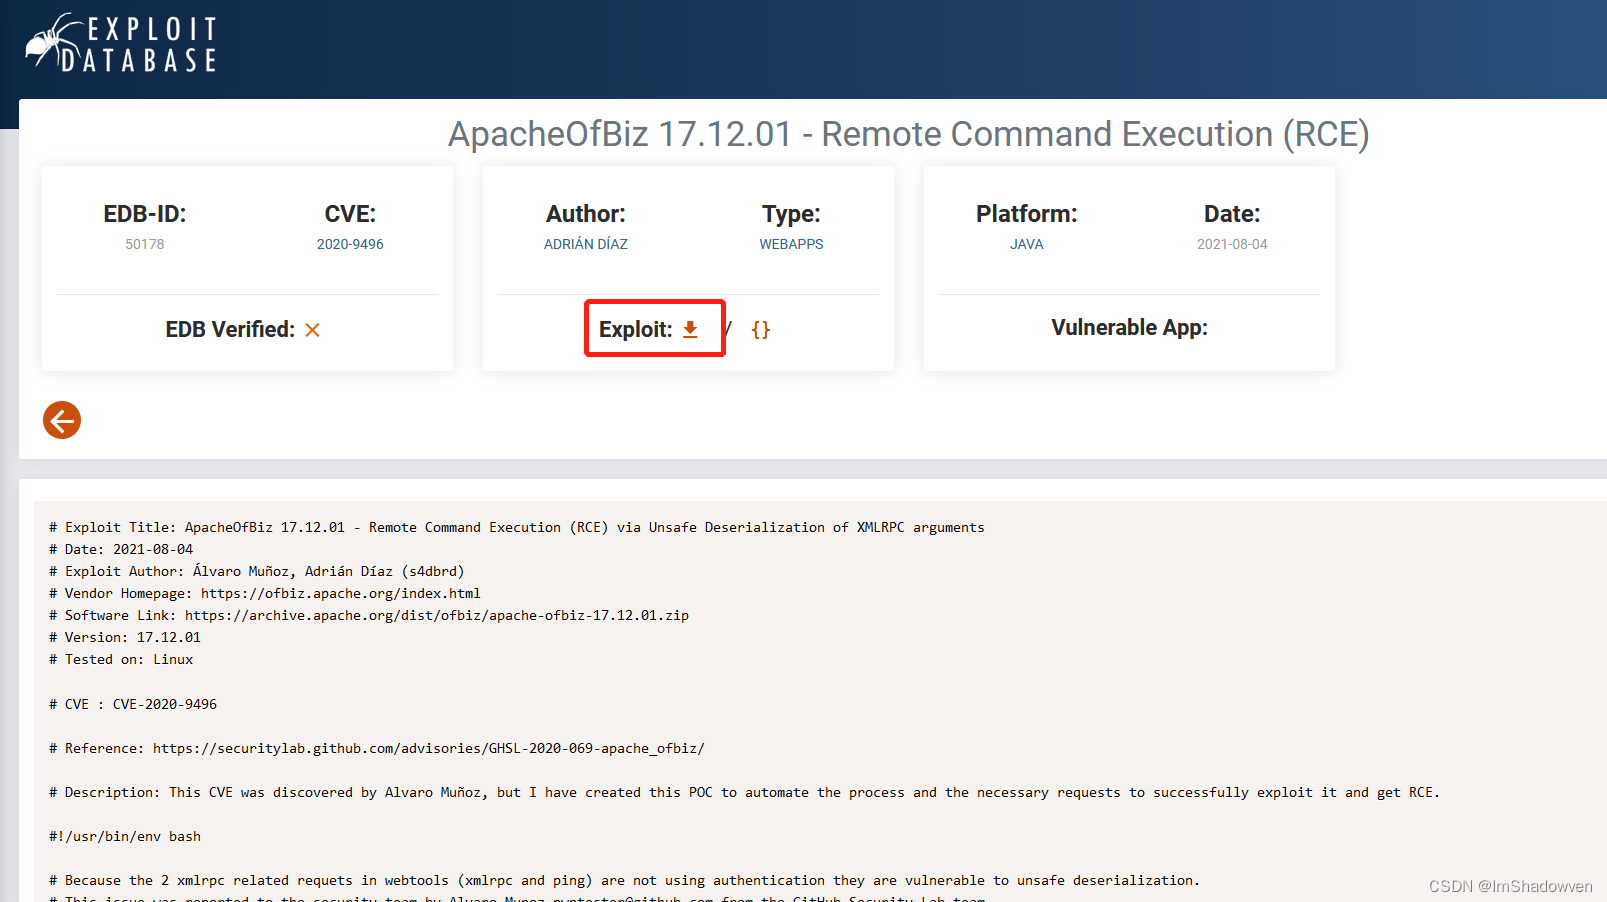1607x902 pixels.
Task: Select the date value 2021-08-04 in header card
Action: (x=1232, y=244)
